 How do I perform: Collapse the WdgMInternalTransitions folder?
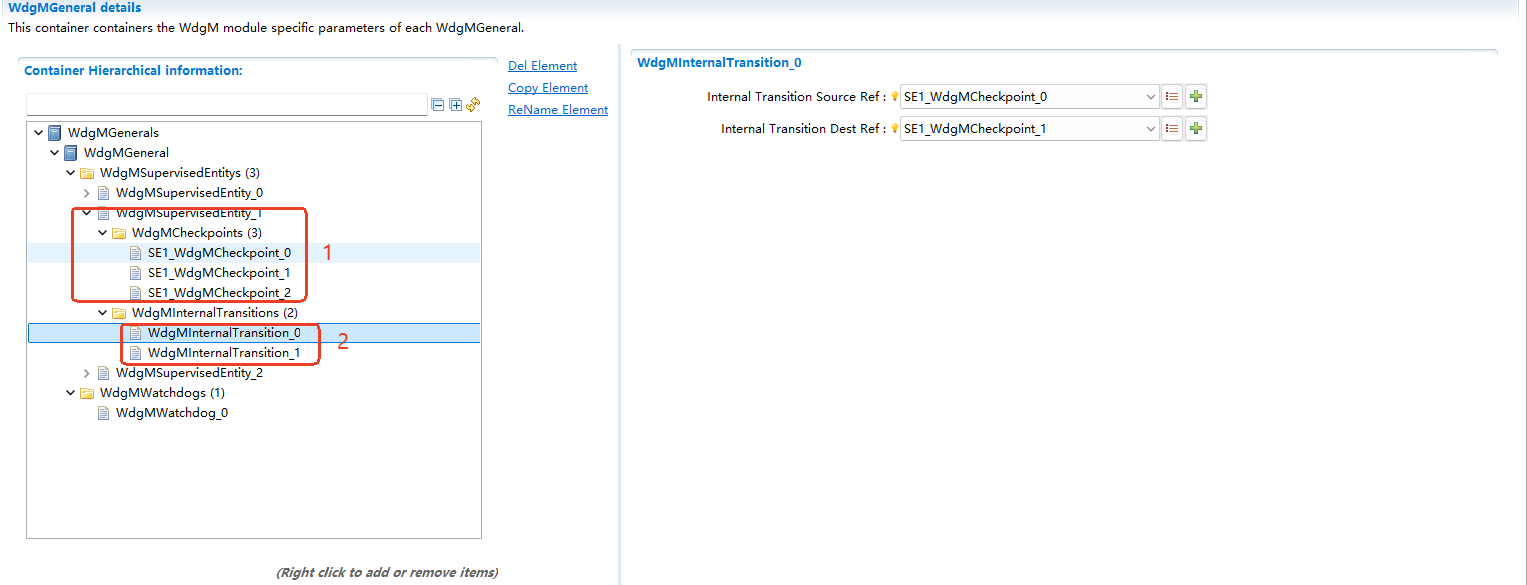103,313
